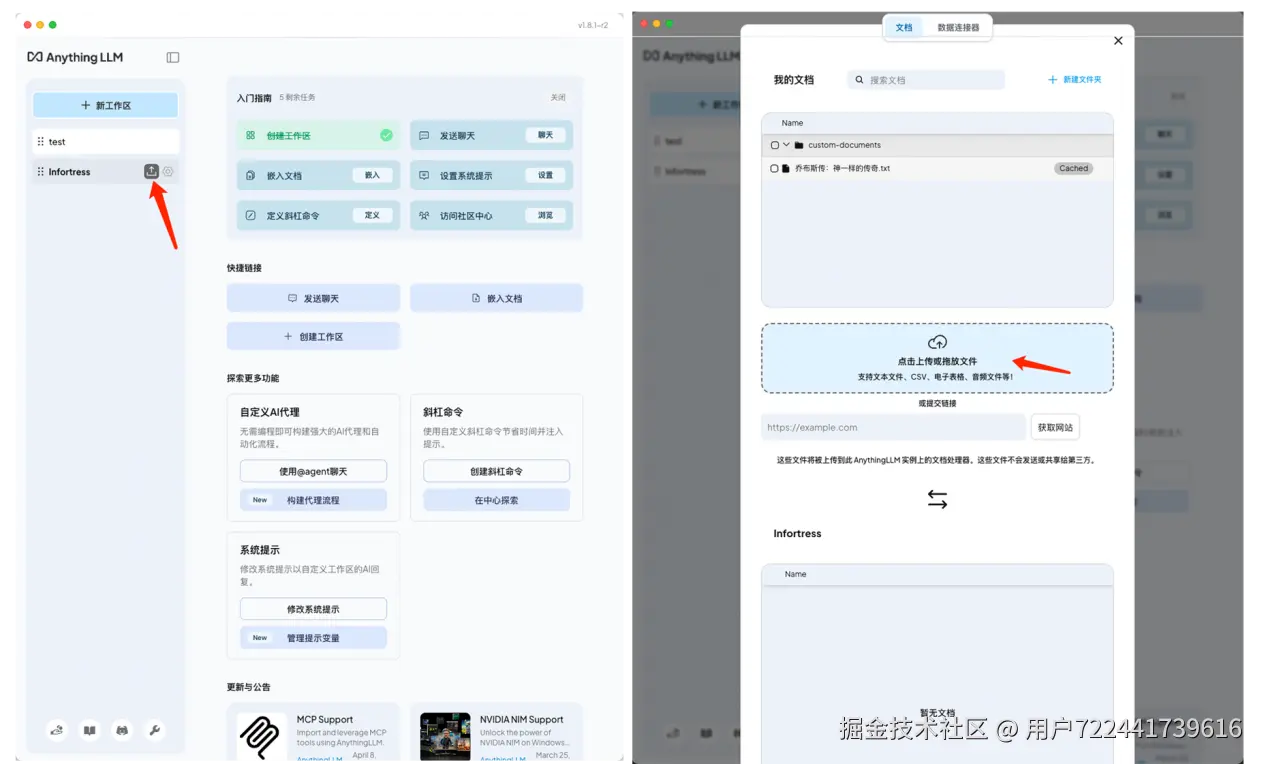Click the 构建代理流程 button
The height and width of the screenshot is (764, 1264).
[x=313, y=500]
